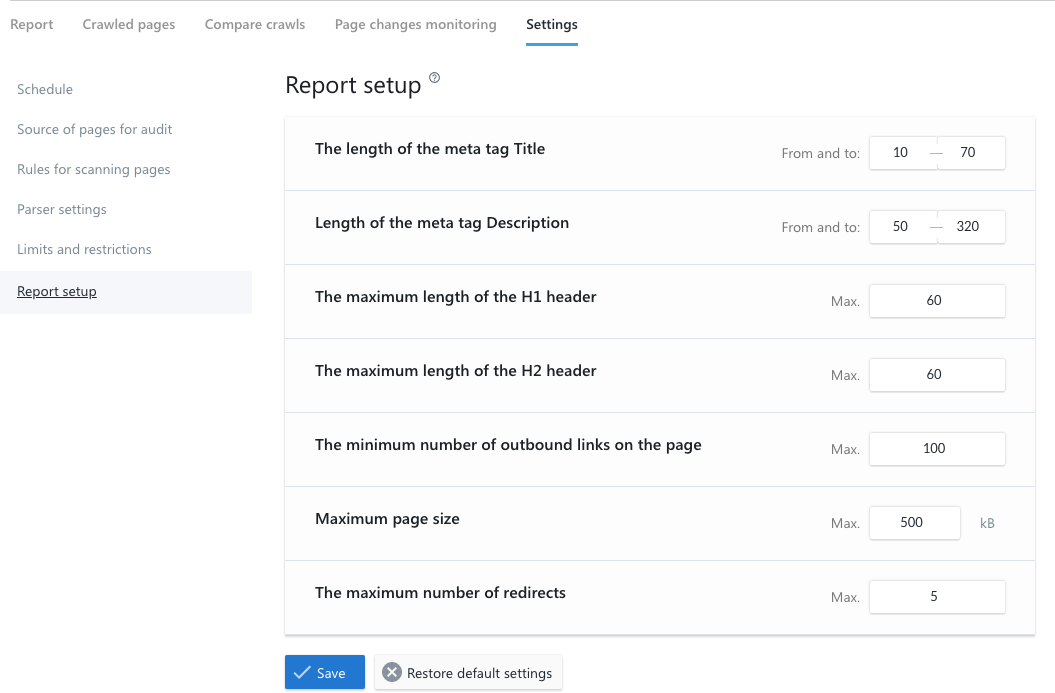Image resolution: width=1055 pixels, height=693 pixels.
Task: Click the meta Title minimum length field
Action: [901, 153]
